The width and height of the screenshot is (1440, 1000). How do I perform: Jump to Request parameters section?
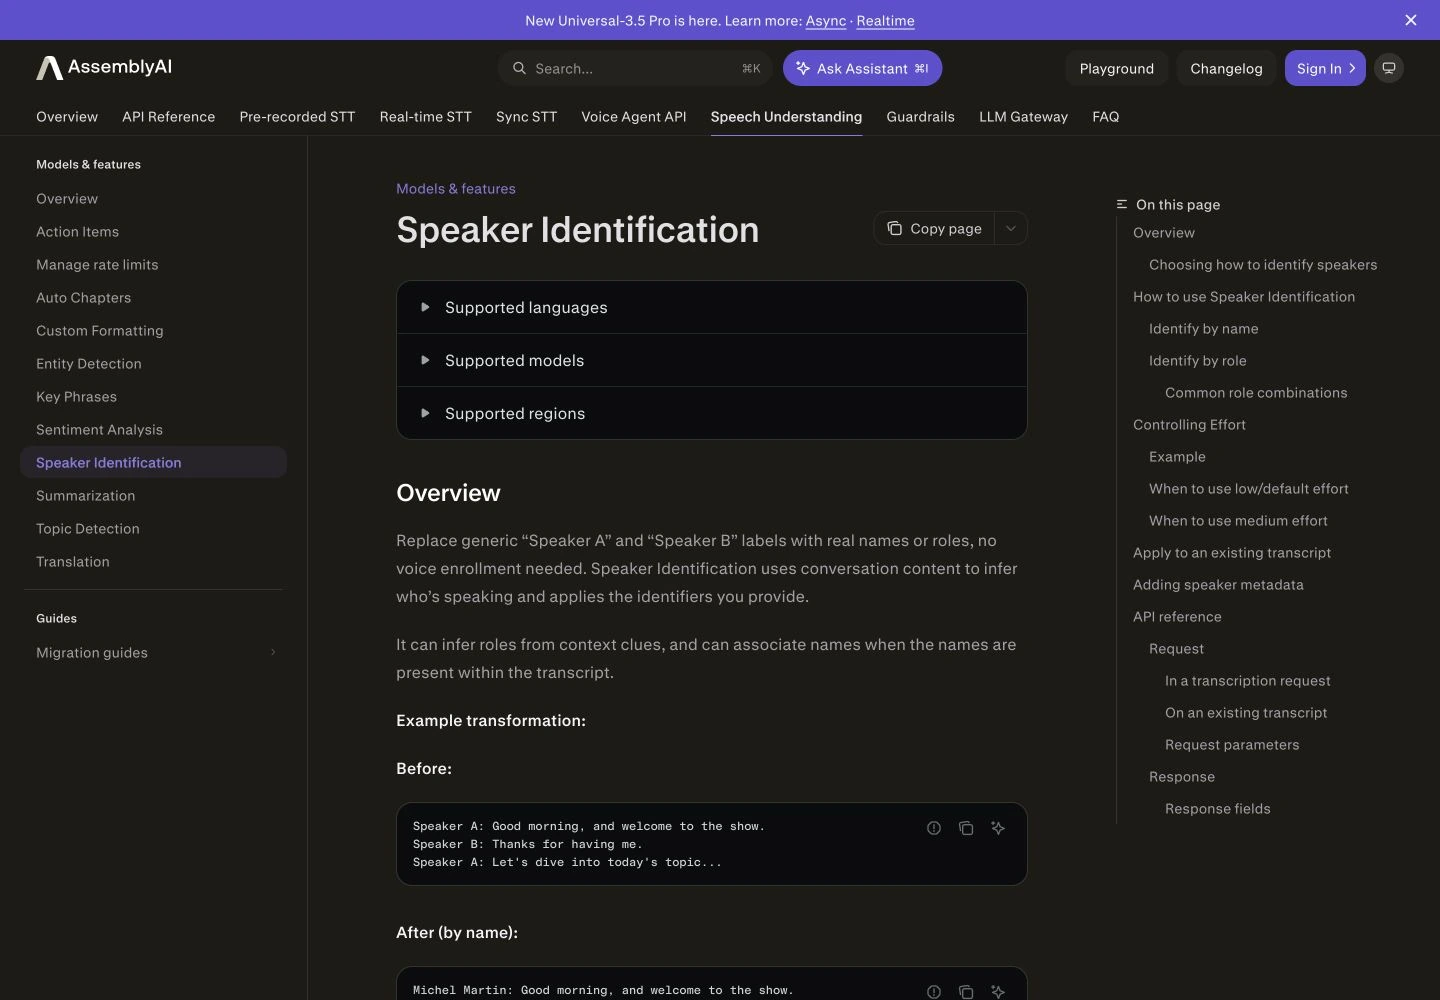1232,744
